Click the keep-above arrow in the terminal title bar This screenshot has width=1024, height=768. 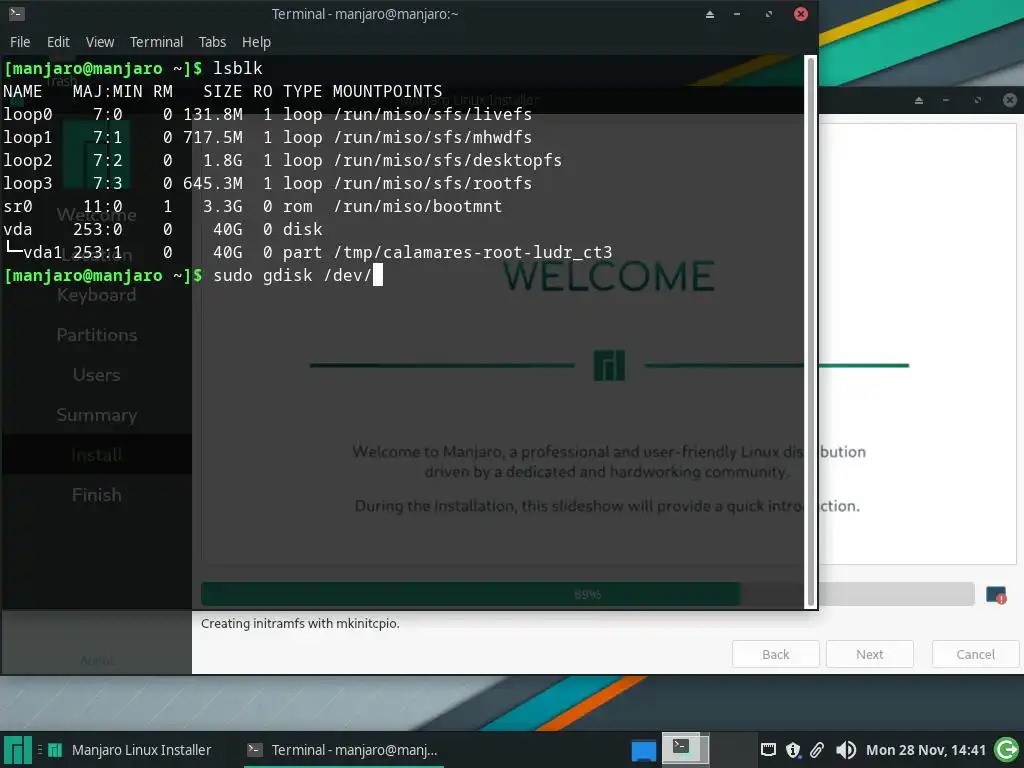(710, 14)
